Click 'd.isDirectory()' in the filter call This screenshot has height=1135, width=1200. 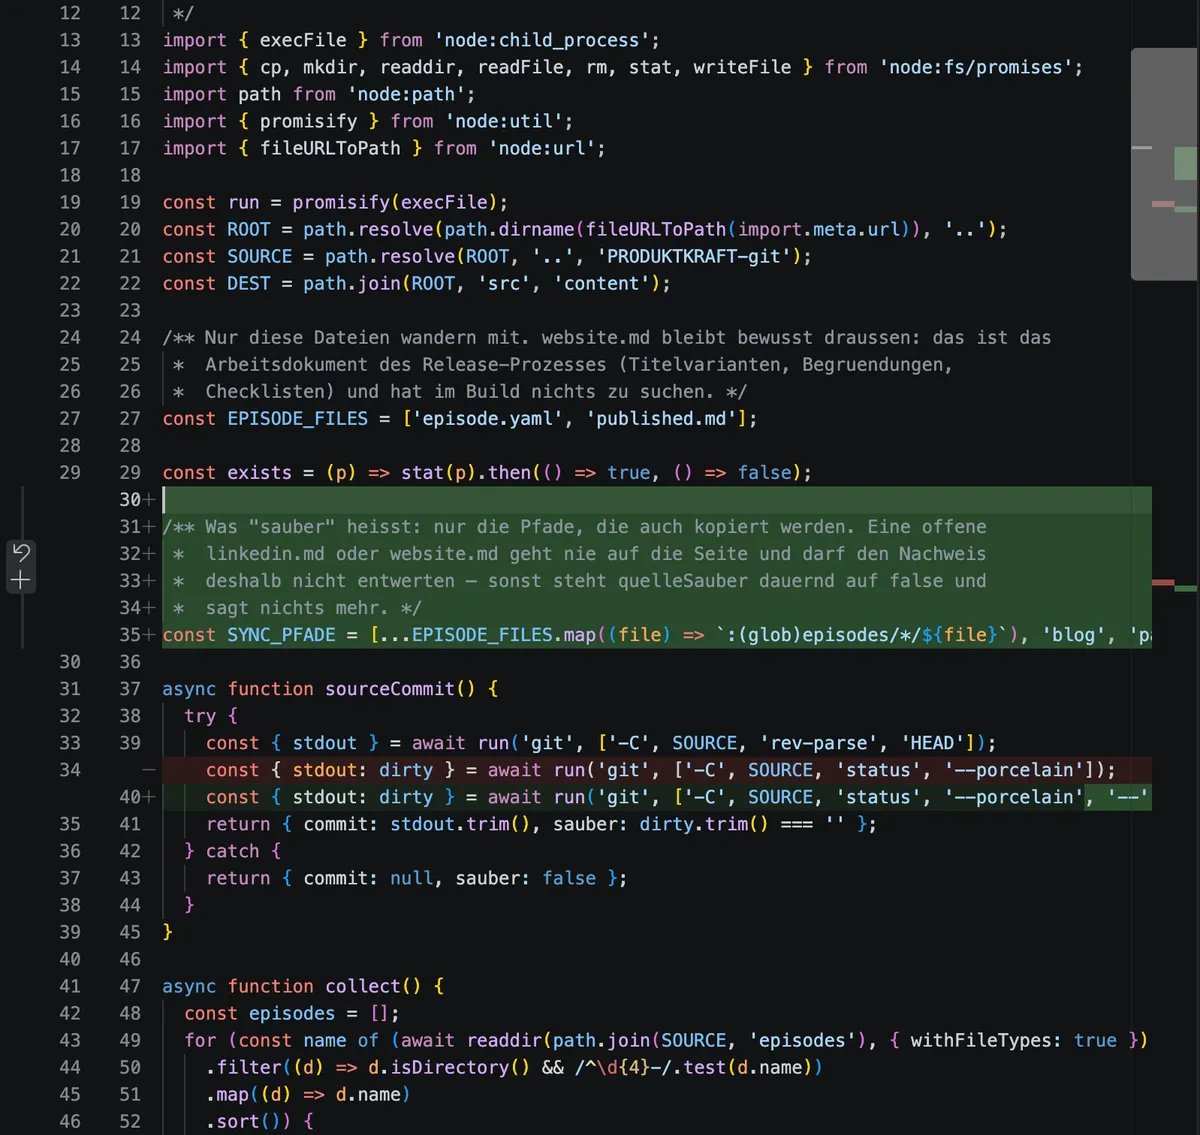pos(450,1066)
